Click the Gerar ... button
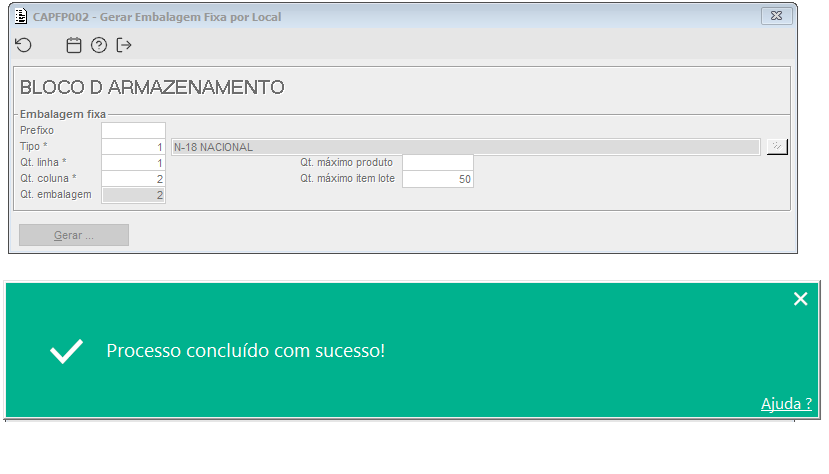Screen dimensions: 829x474 74,235
